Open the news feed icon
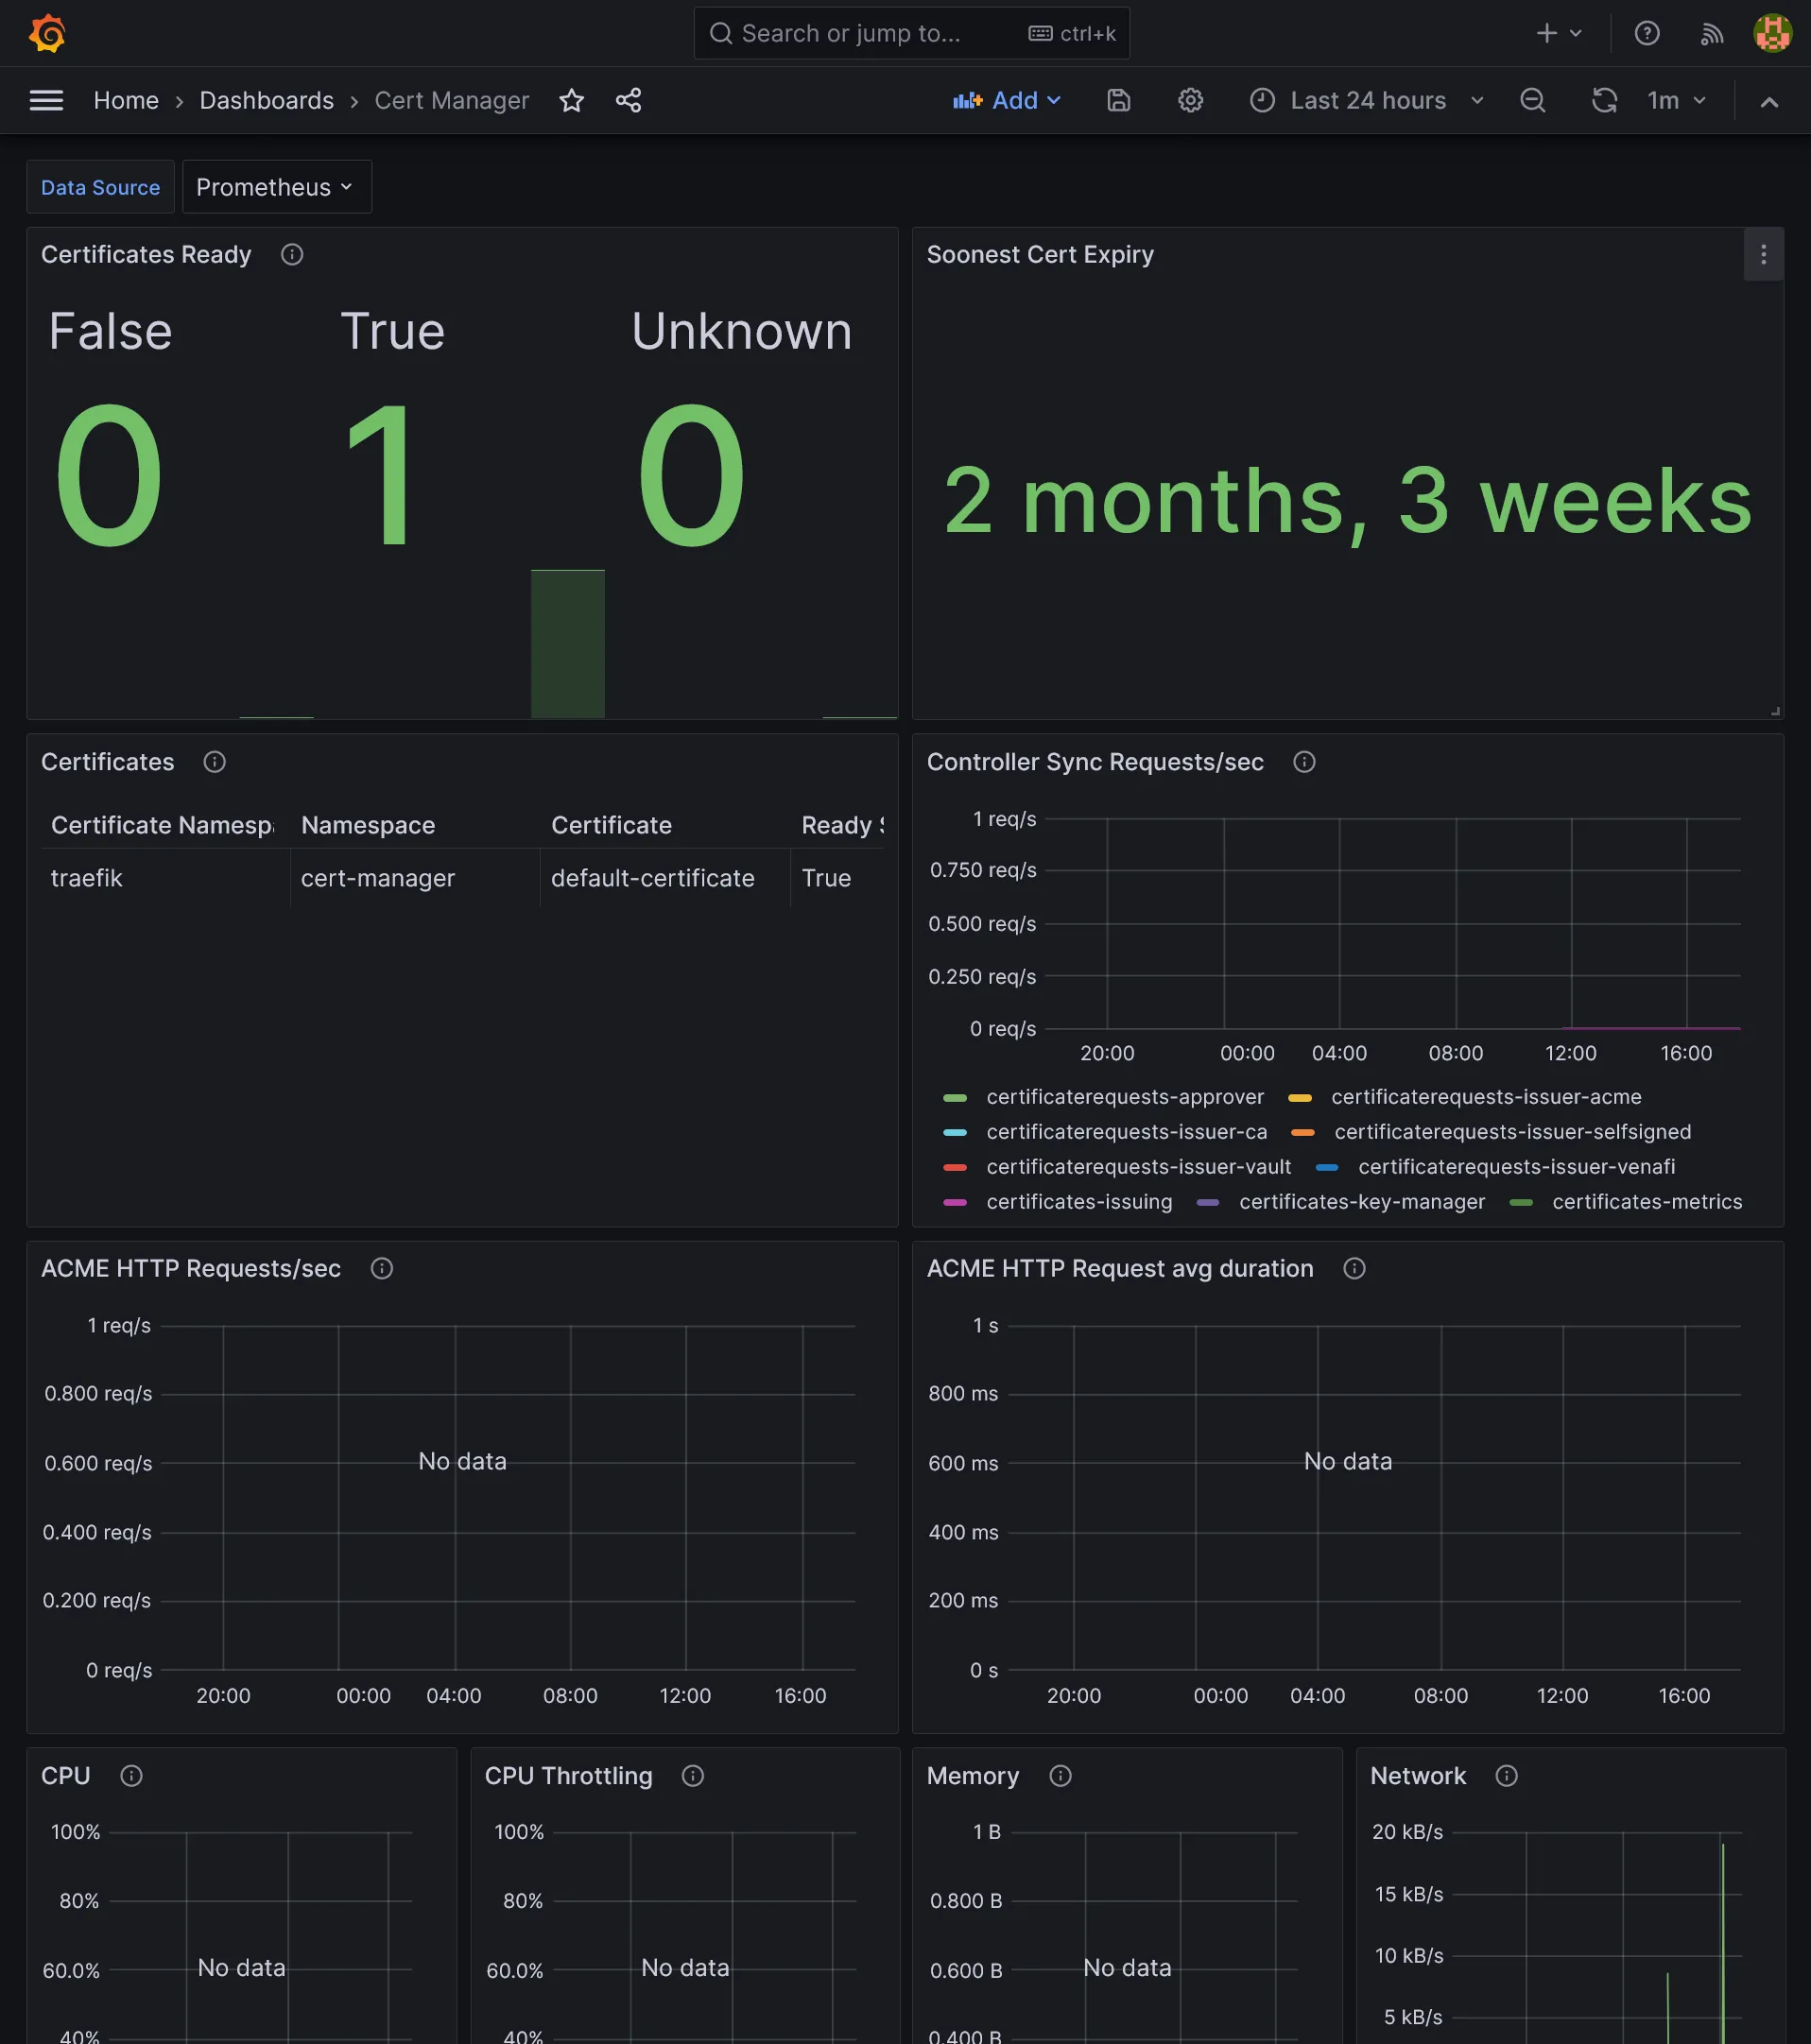The height and width of the screenshot is (2044, 1811). tap(1711, 33)
